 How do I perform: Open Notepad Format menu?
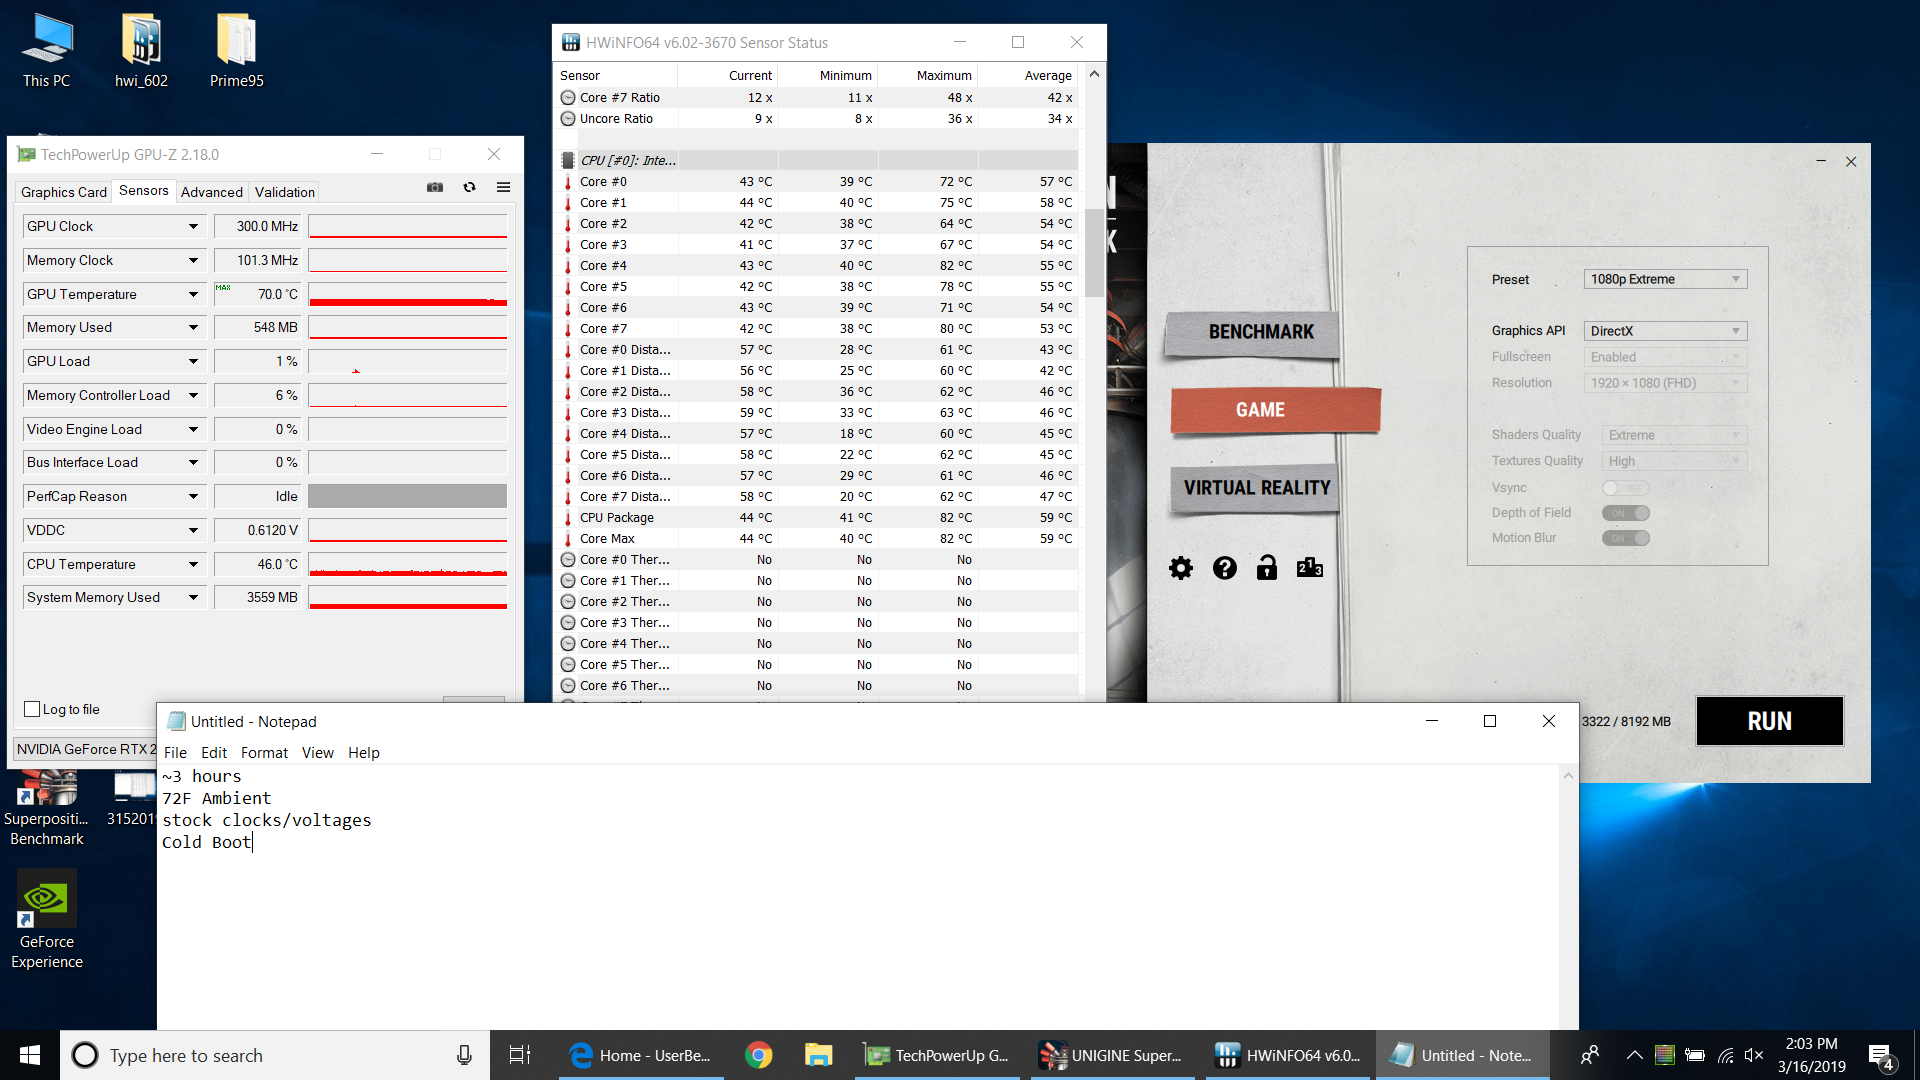[264, 753]
